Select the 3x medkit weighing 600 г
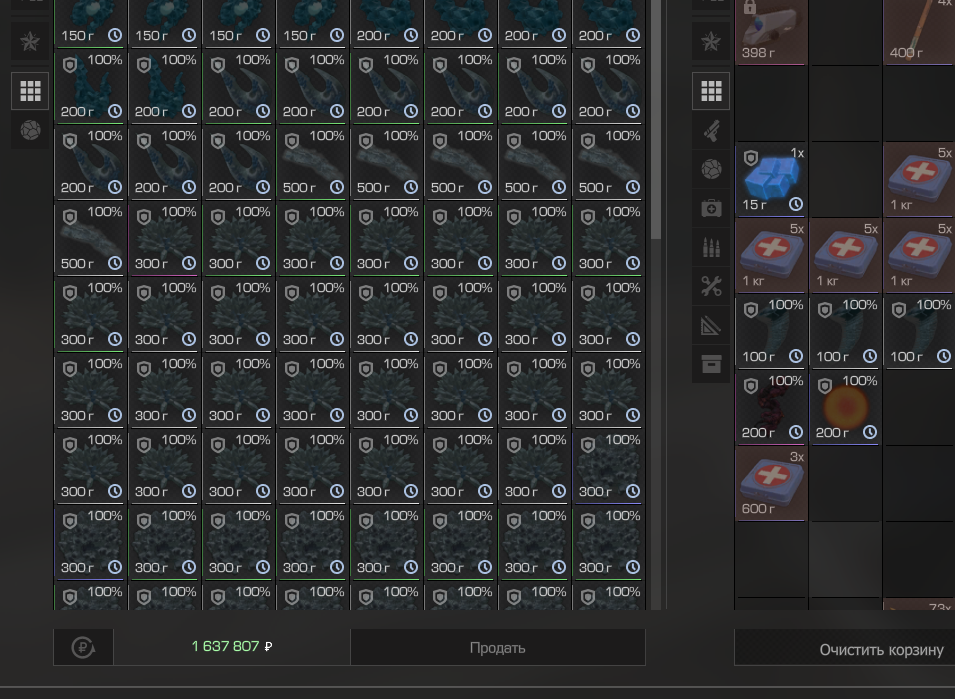This screenshot has height=699, width=955. [x=770, y=484]
